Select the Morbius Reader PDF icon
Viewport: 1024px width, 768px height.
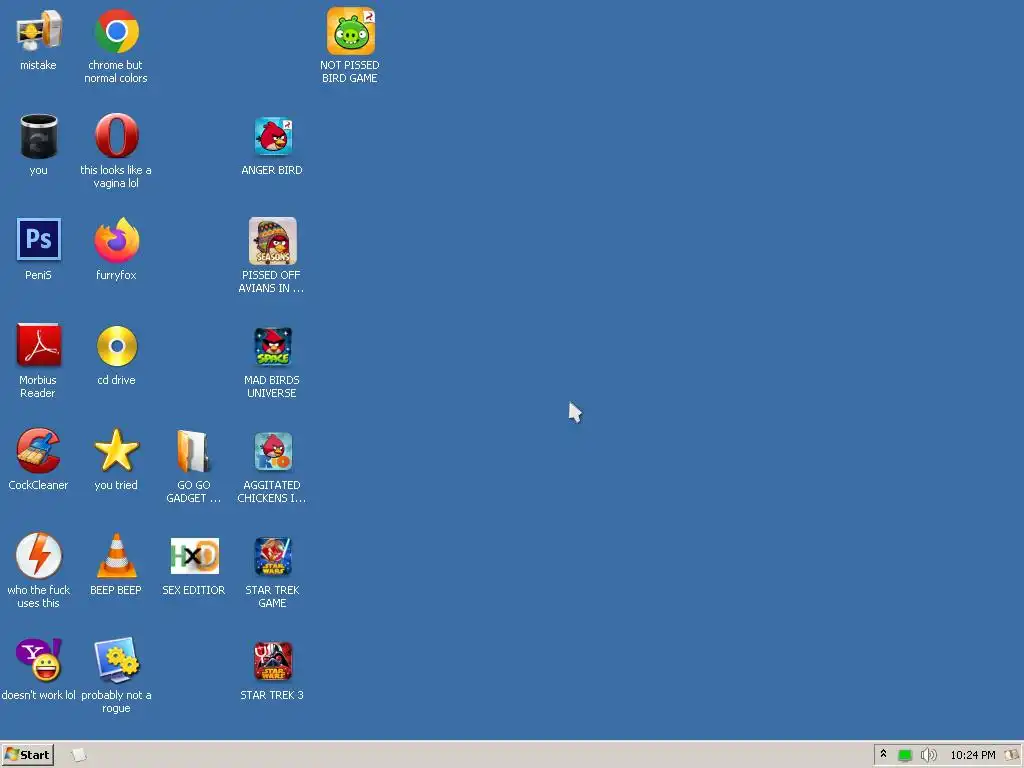click(x=39, y=345)
